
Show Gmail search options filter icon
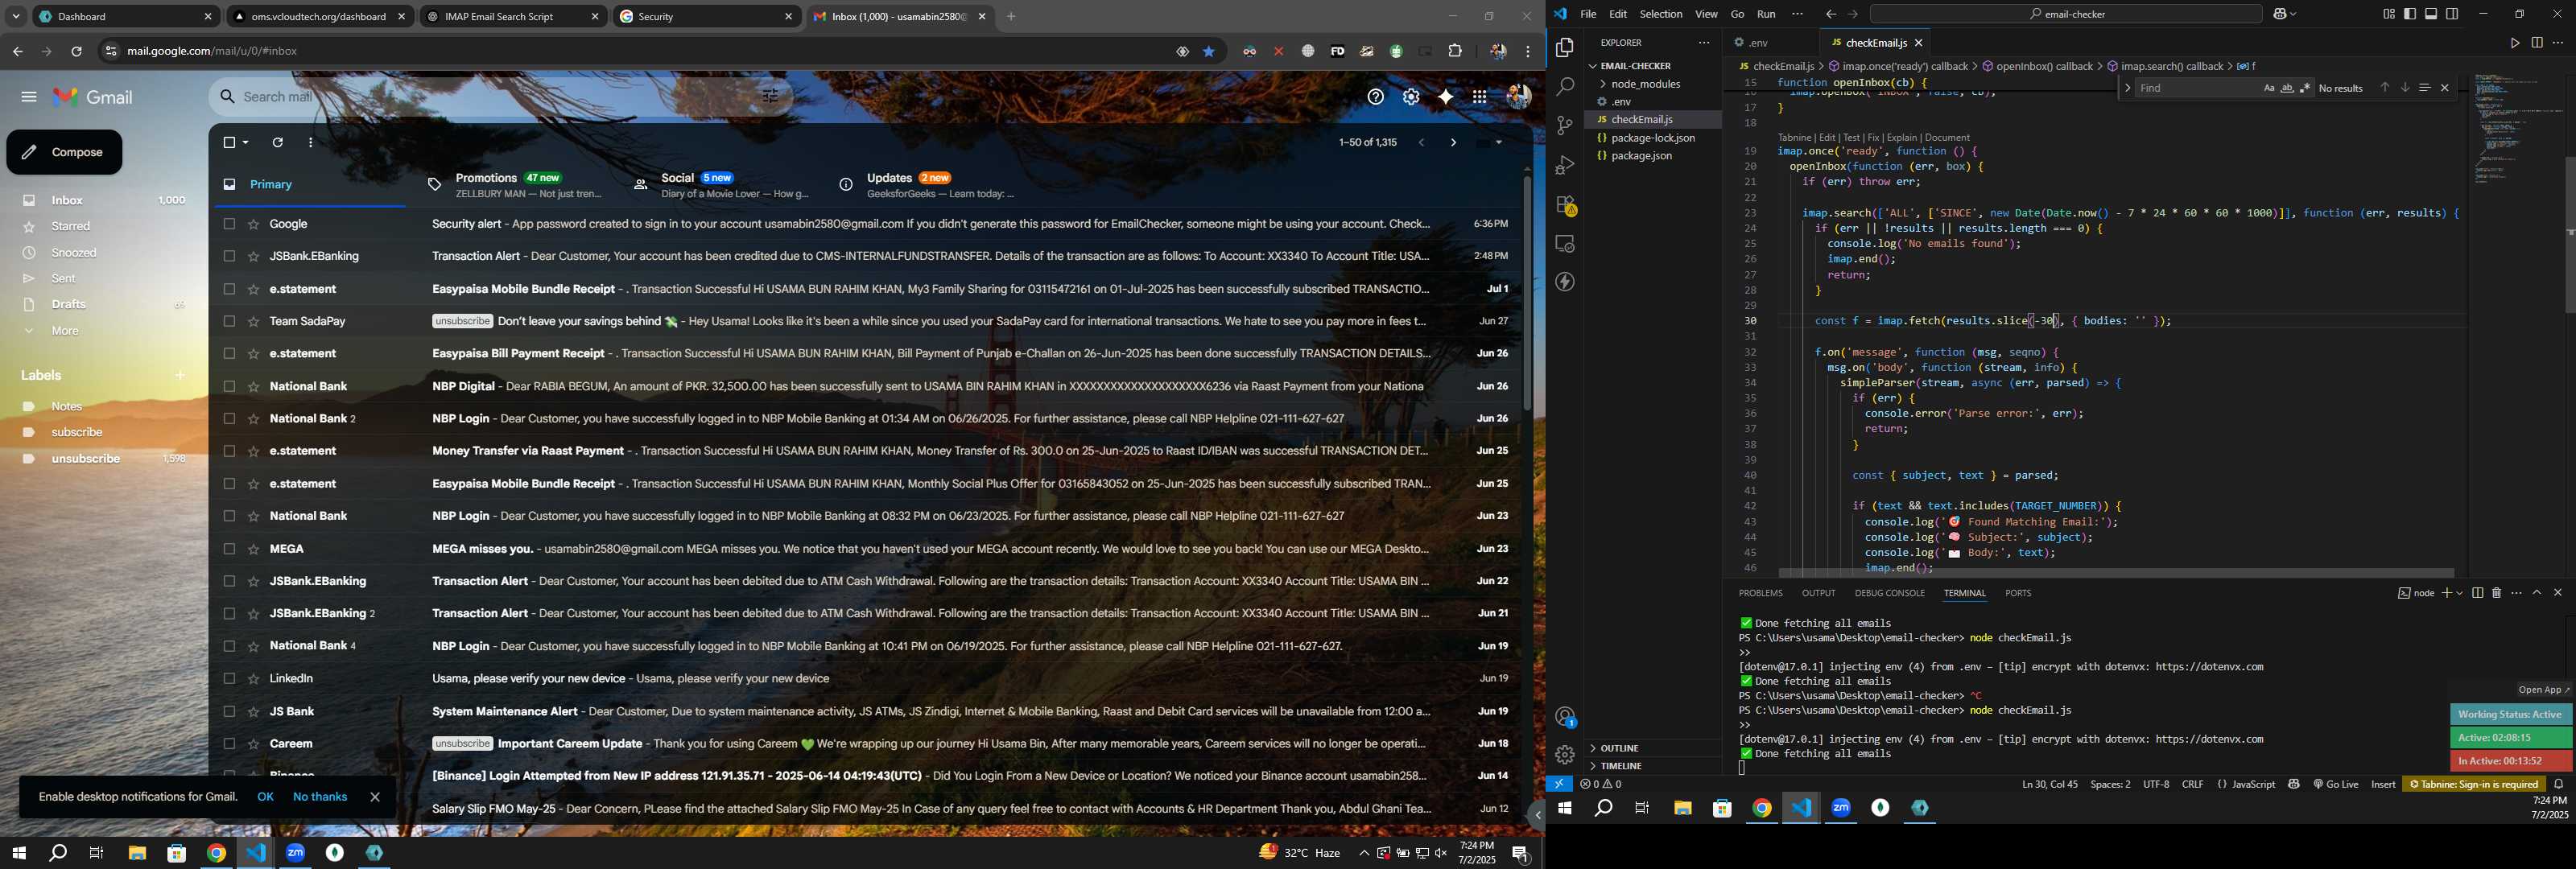(x=770, y=97)
